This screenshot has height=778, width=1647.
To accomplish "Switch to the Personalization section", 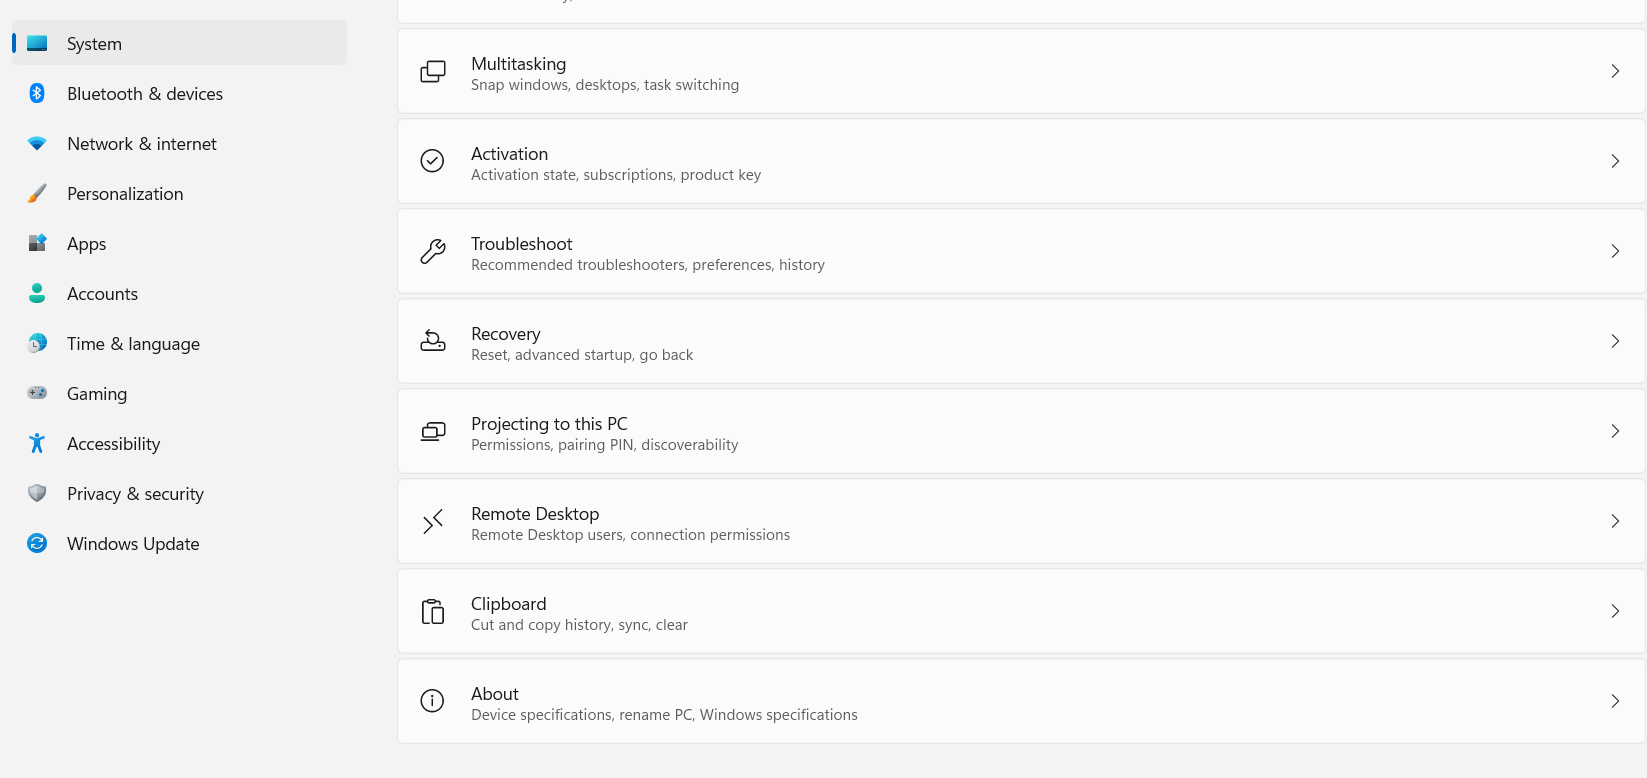I will pyautogui.click(x=125, y=194).
